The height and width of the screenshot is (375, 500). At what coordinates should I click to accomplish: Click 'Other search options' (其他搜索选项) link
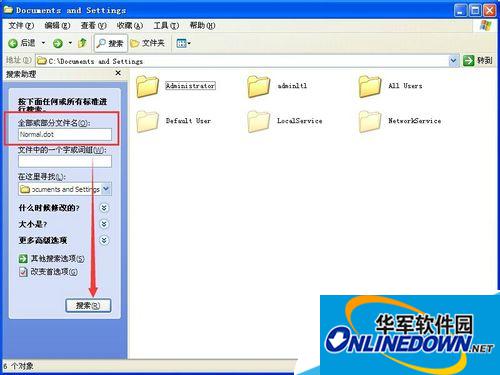57,258
